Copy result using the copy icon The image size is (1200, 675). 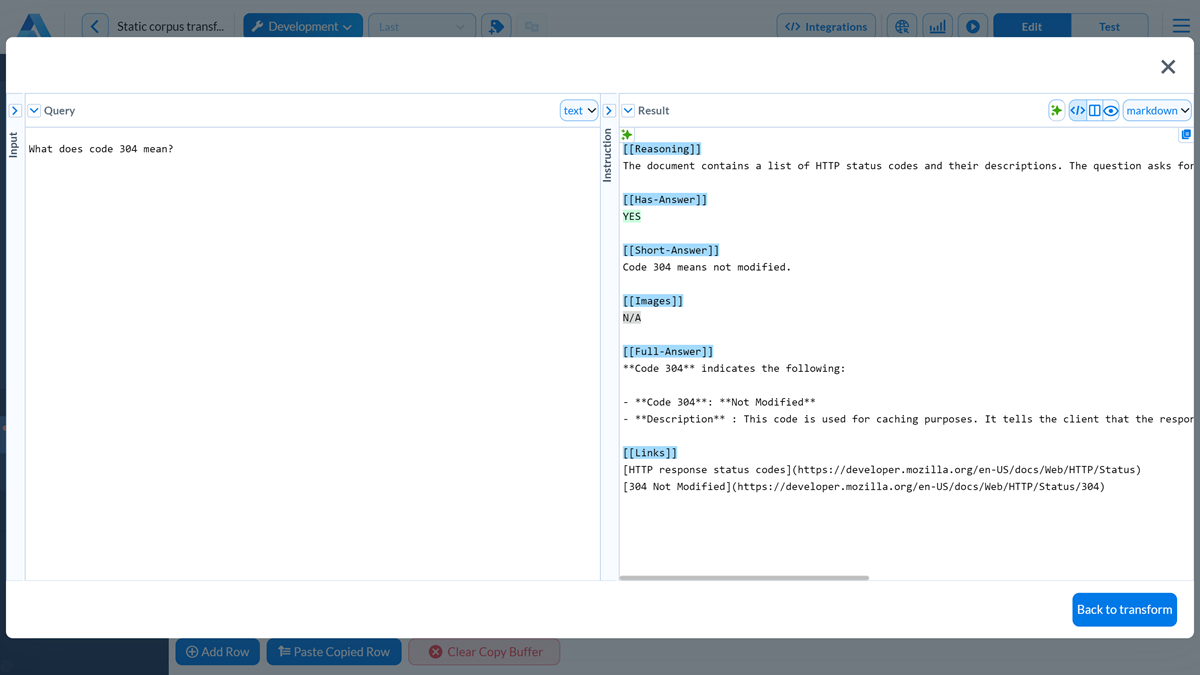(x=1186, y=135)
